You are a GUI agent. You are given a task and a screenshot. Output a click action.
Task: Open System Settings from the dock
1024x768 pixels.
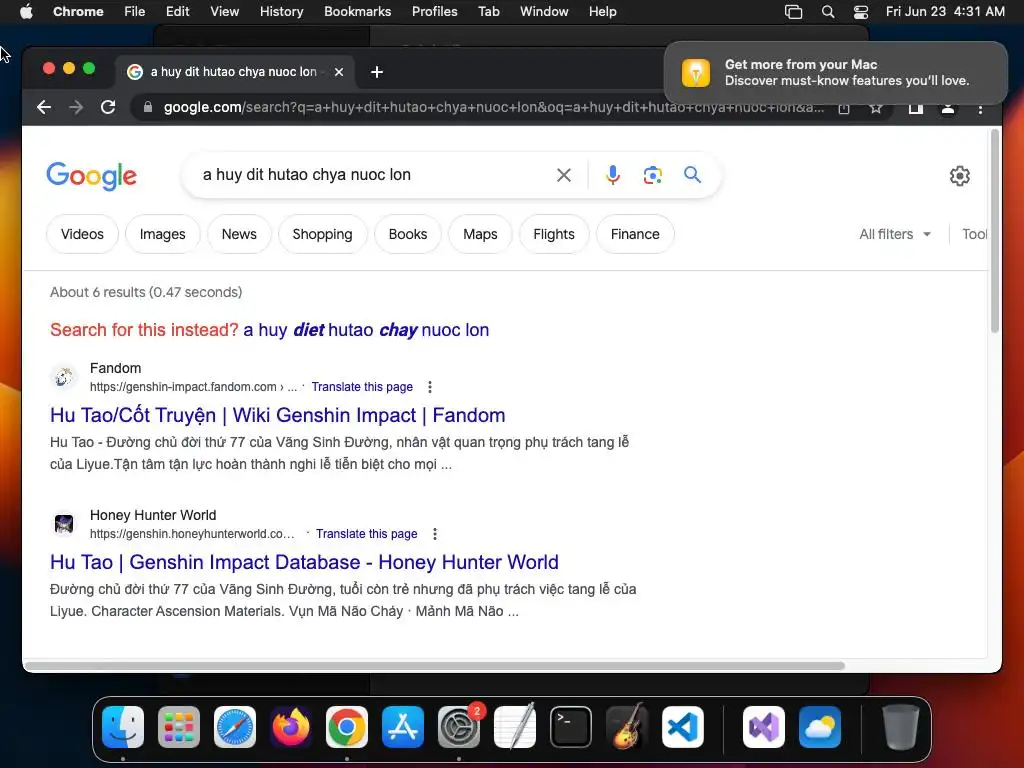click(459, 727)
